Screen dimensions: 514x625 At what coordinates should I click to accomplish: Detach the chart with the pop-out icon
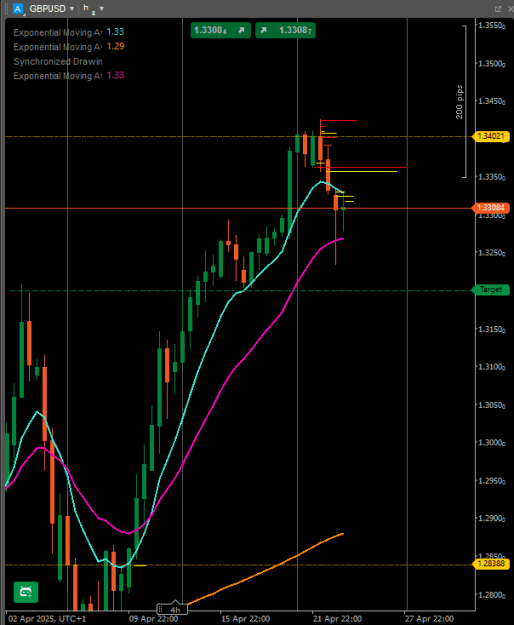pyautogui.click(x=498, y=8)
